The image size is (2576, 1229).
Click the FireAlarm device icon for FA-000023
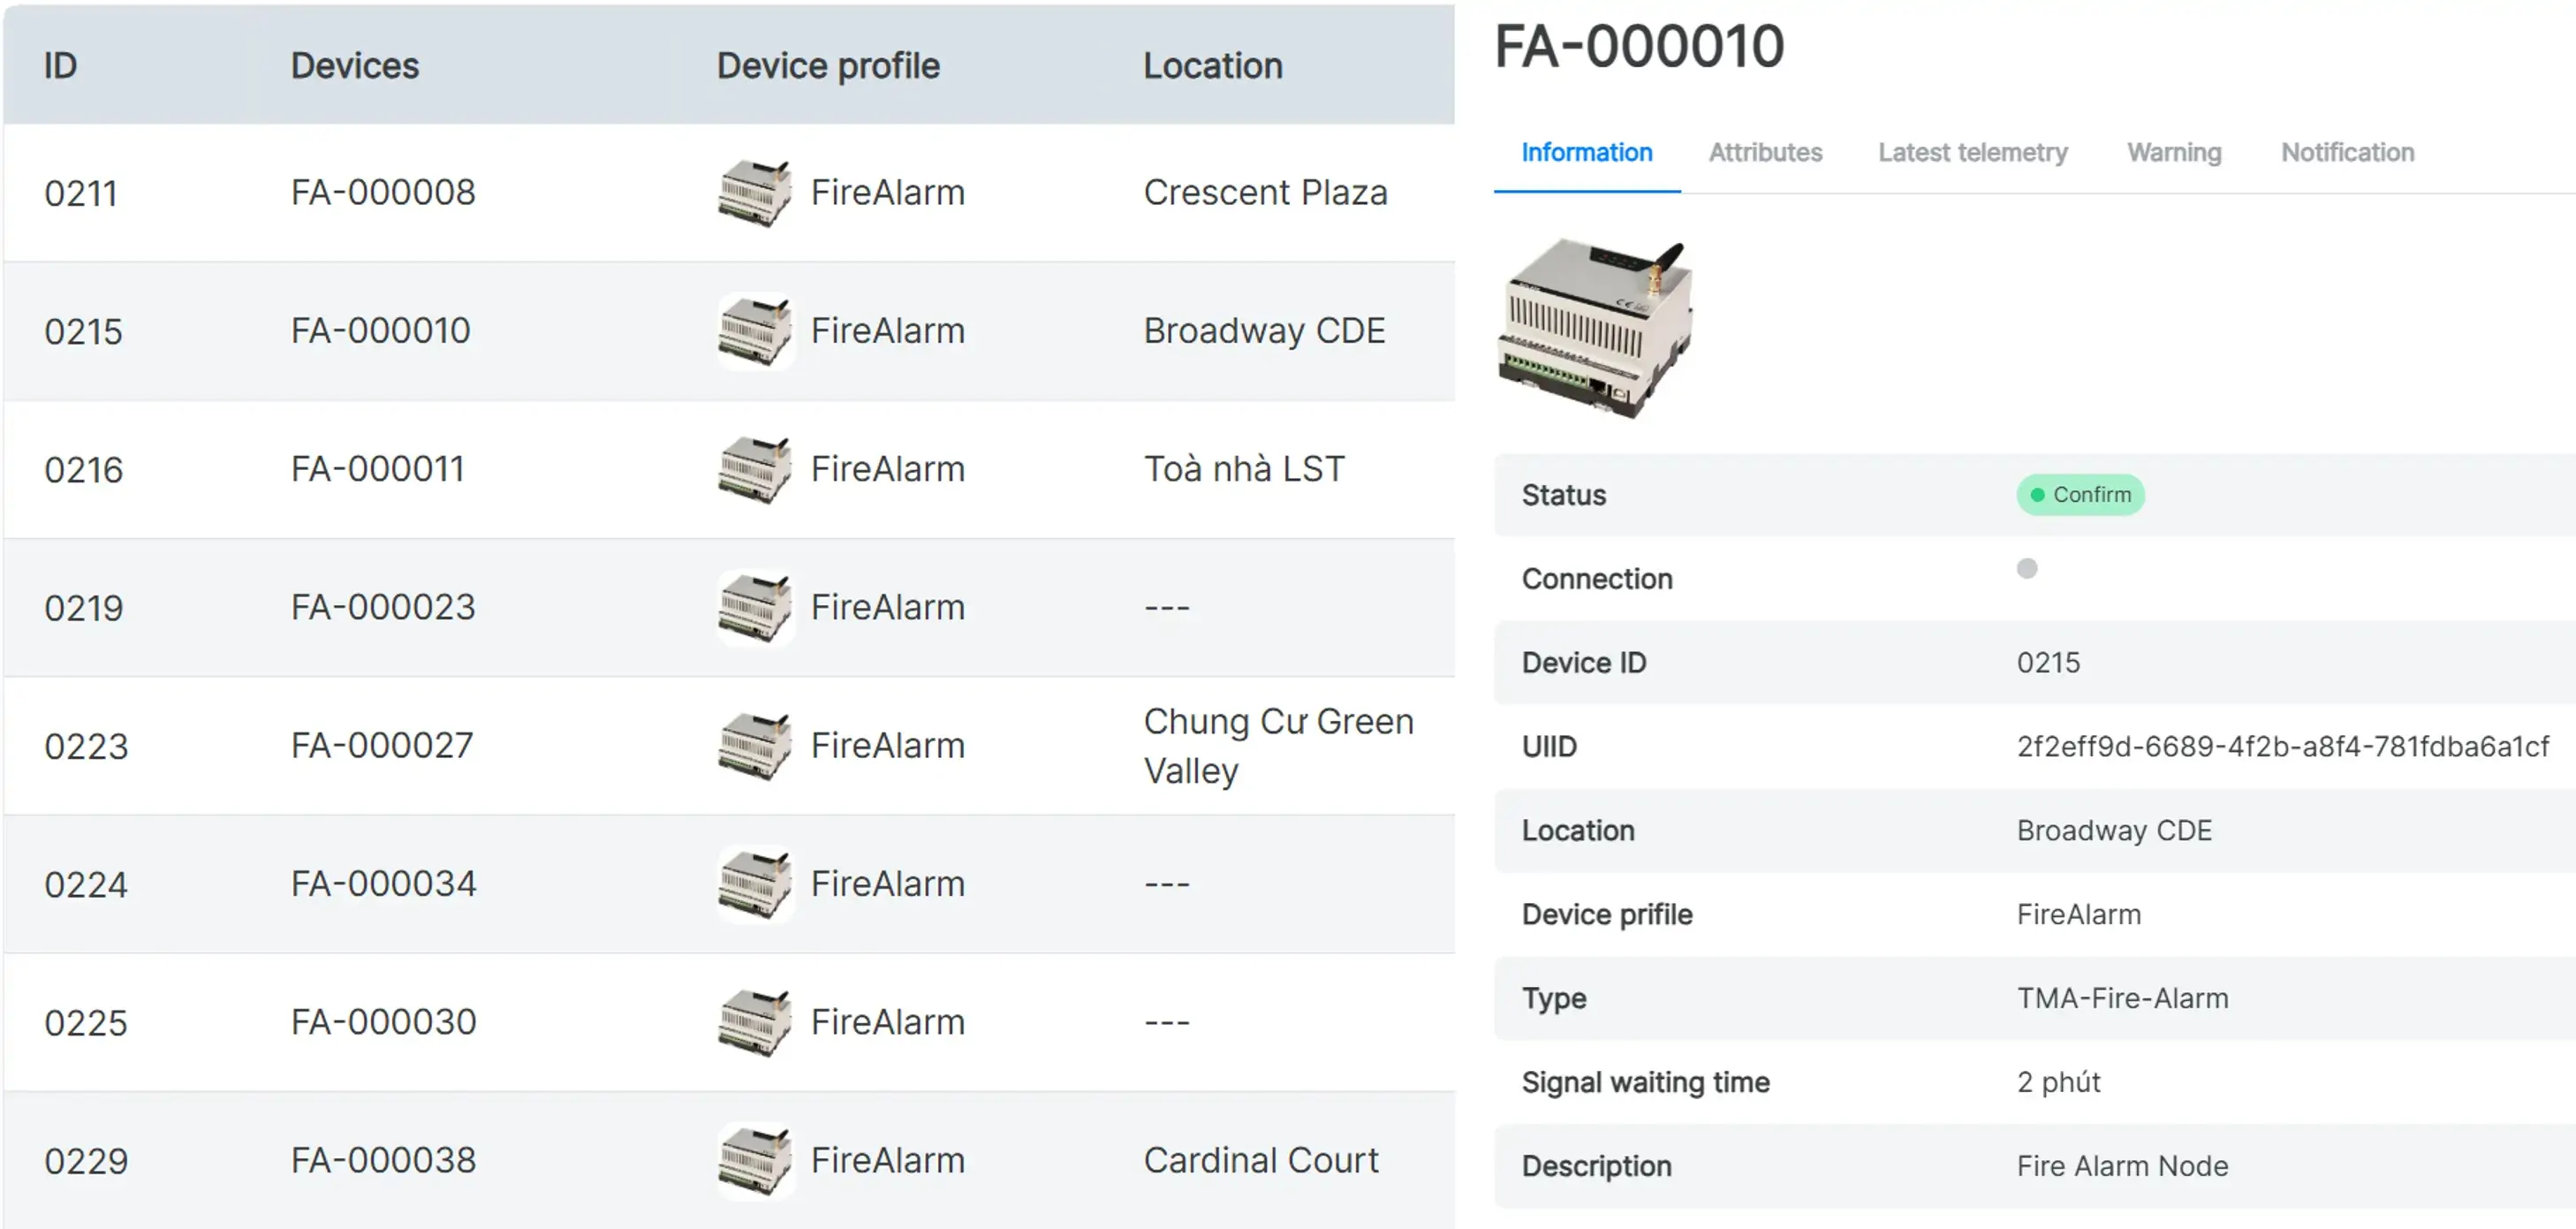755,607
